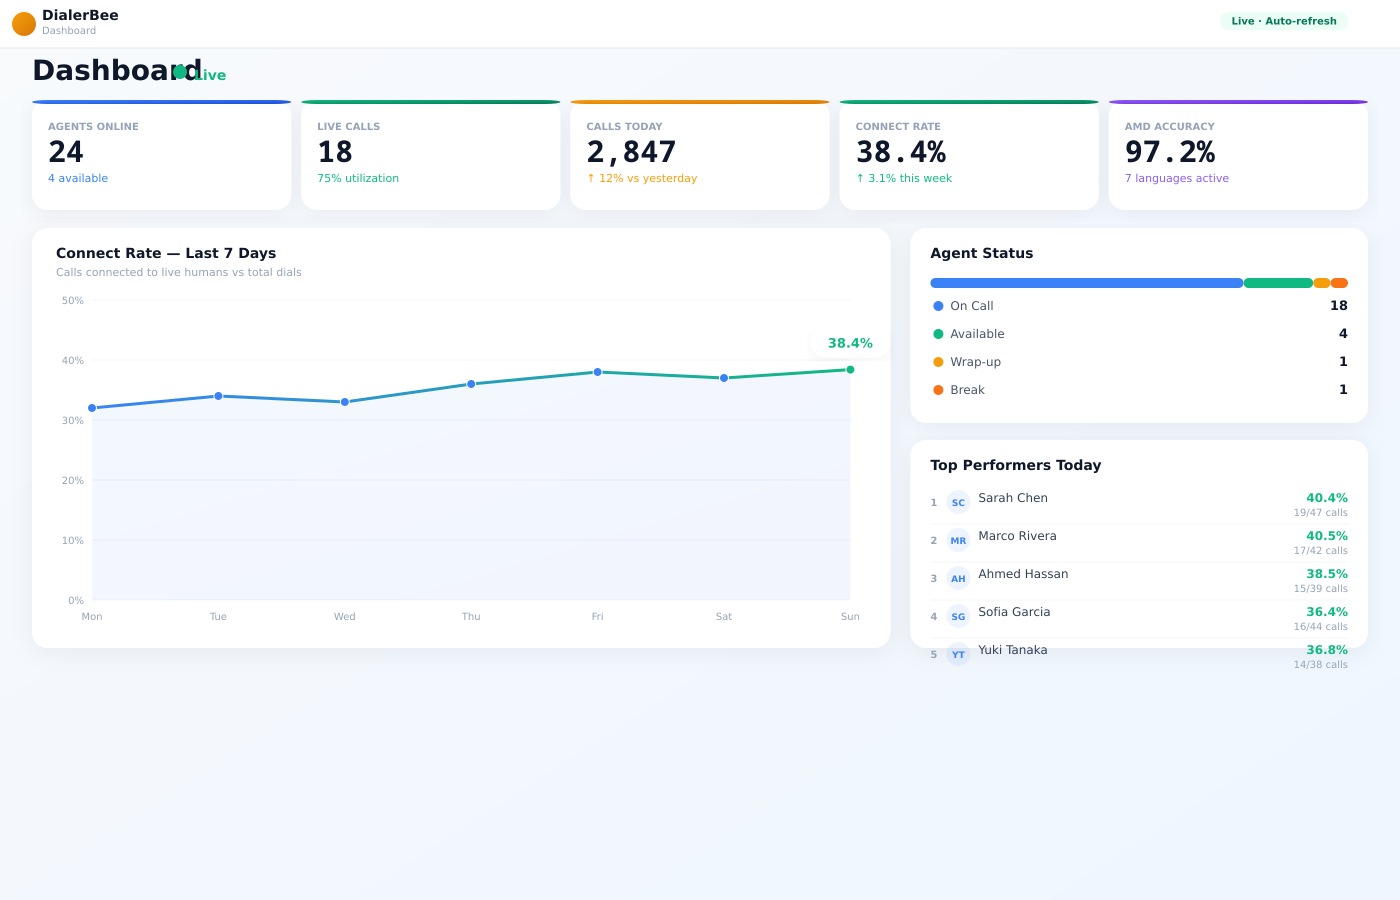Open Sarah Chen's performer name
Screen dimensions: 1400x900
1013,498
